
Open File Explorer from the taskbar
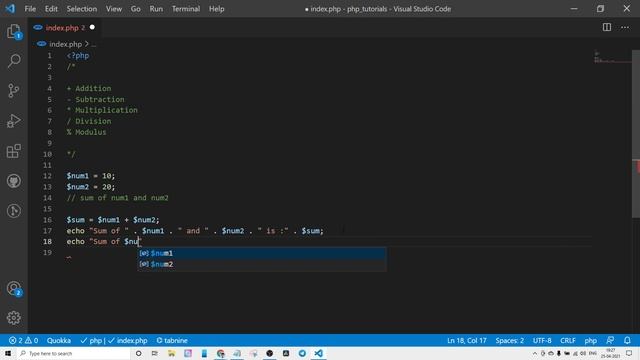coord(171,353)
